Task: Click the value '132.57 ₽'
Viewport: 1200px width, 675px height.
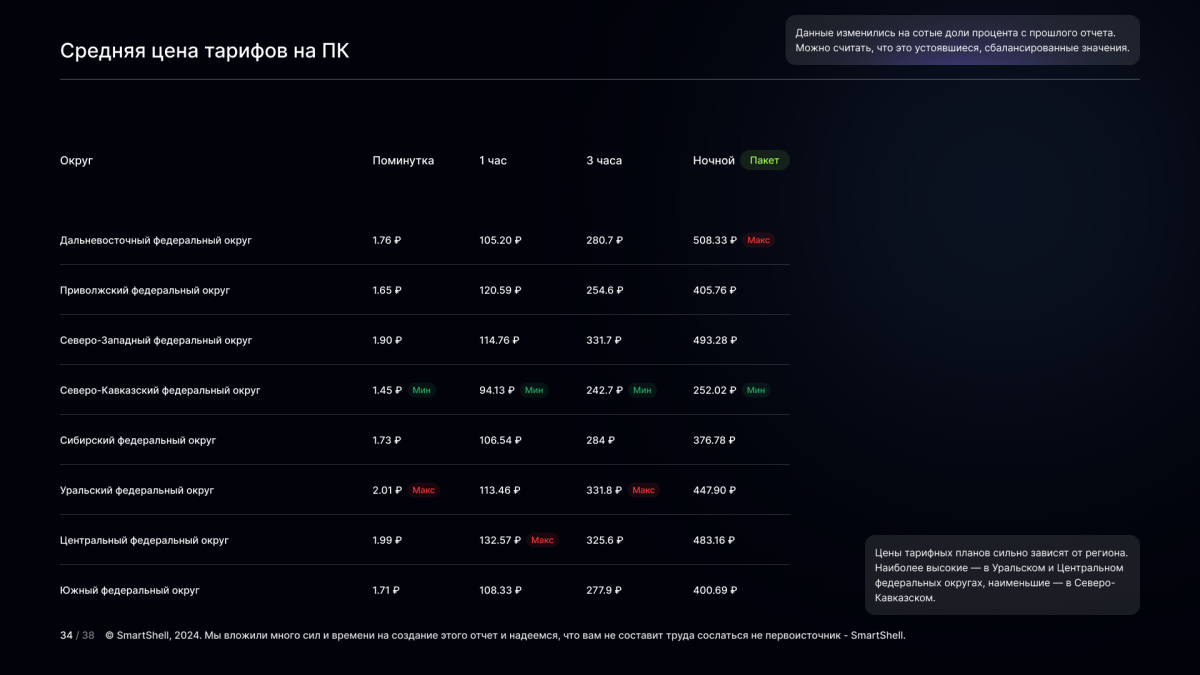Action: [x=500, y=541]
